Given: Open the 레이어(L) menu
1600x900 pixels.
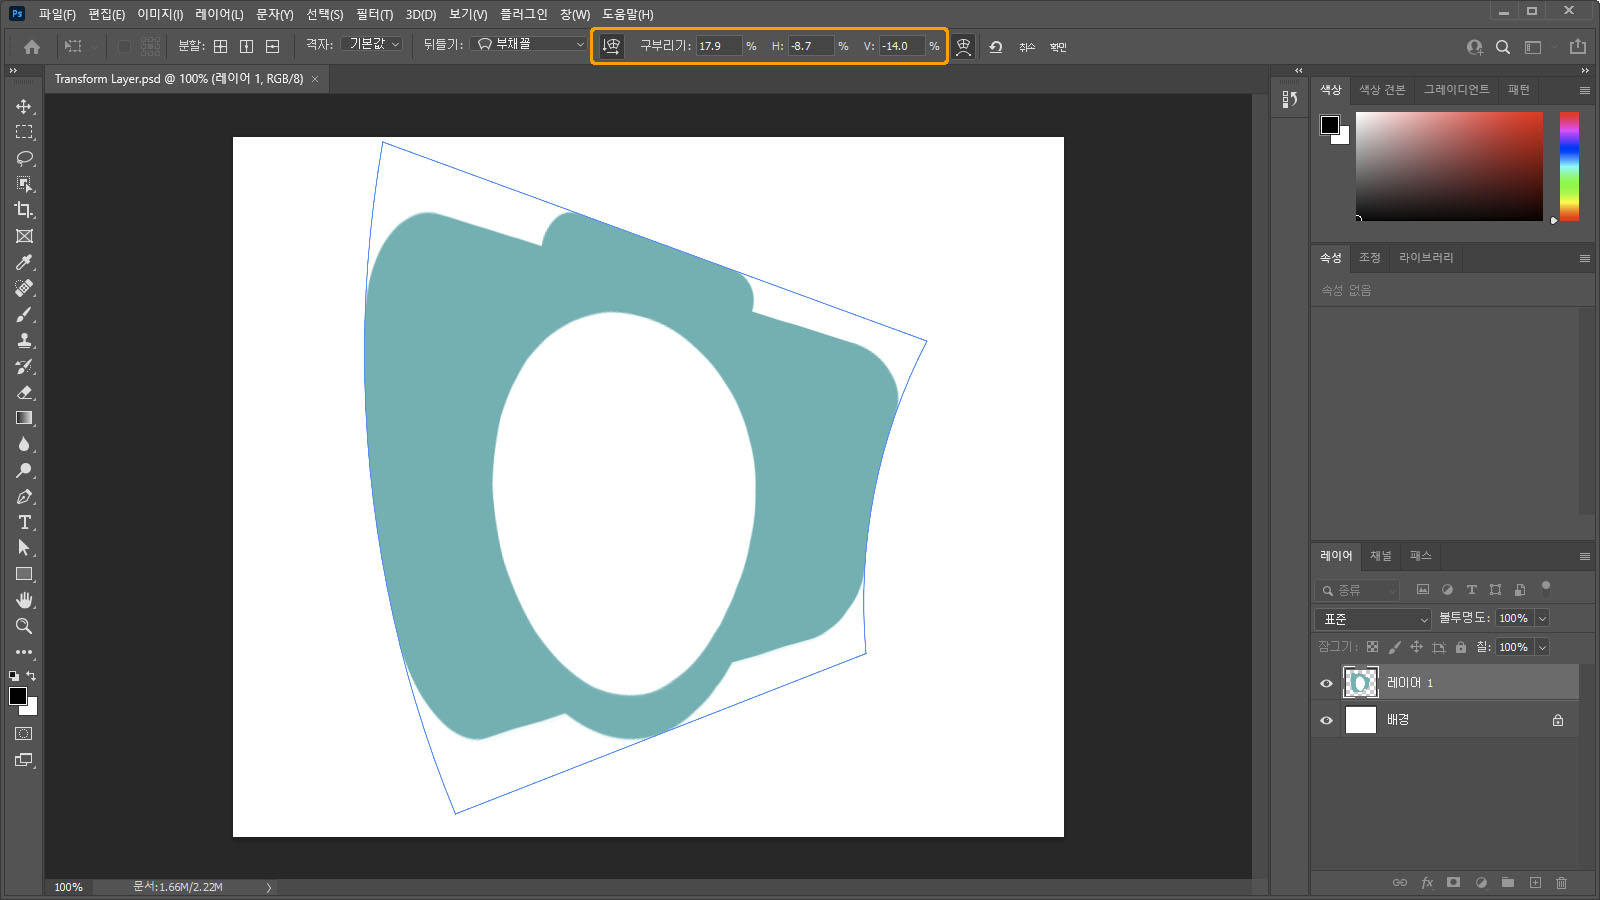Looking at the screenshot, I should point(219,14).
